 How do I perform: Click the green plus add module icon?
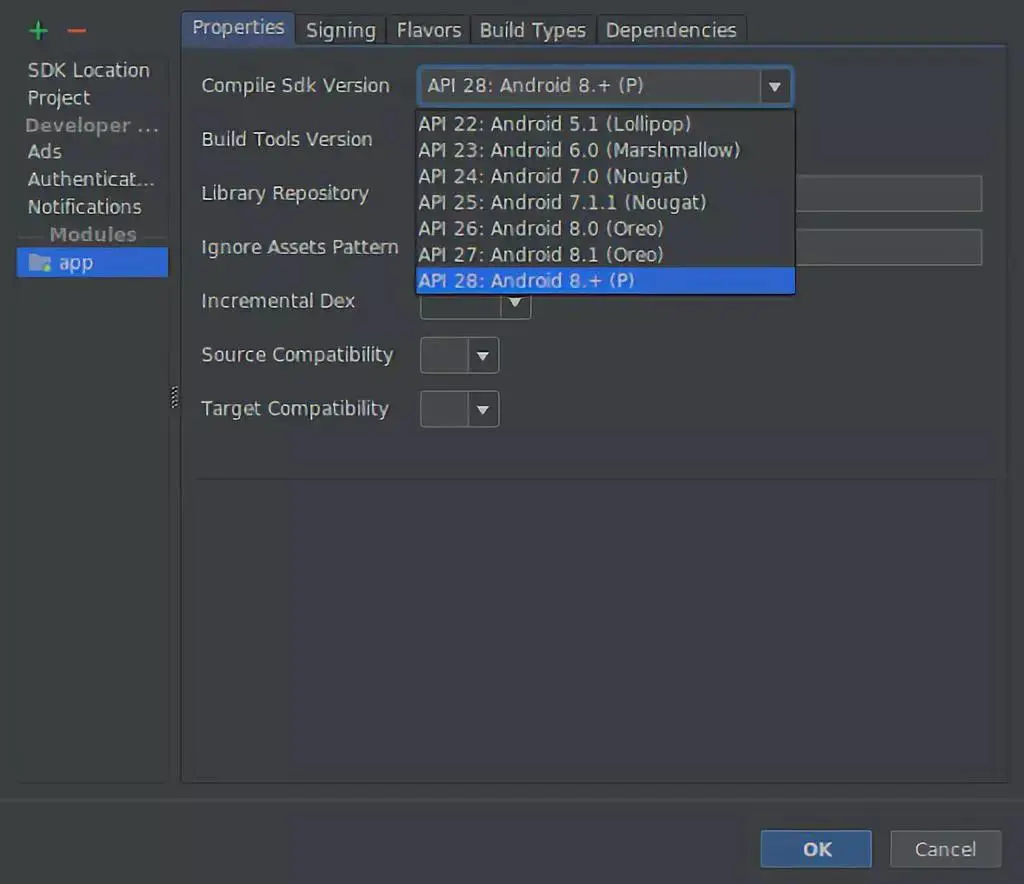(x=39, y=31)
